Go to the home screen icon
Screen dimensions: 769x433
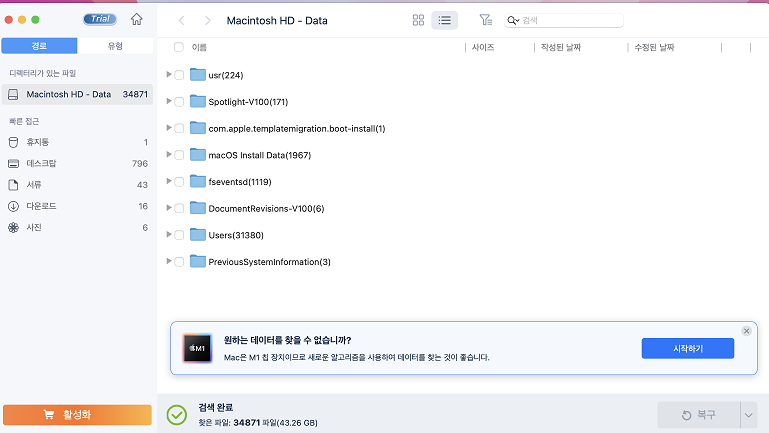(x=136, y=20)
